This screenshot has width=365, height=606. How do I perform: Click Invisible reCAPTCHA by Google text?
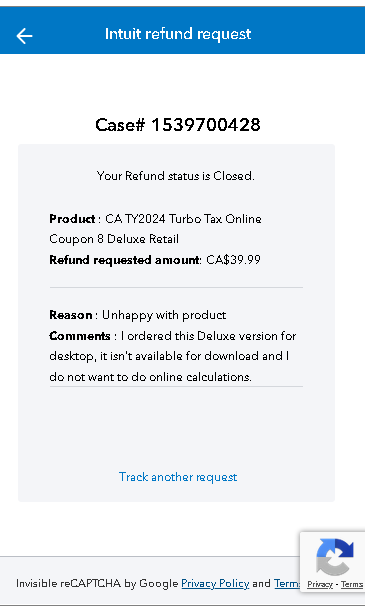[97, 583]
